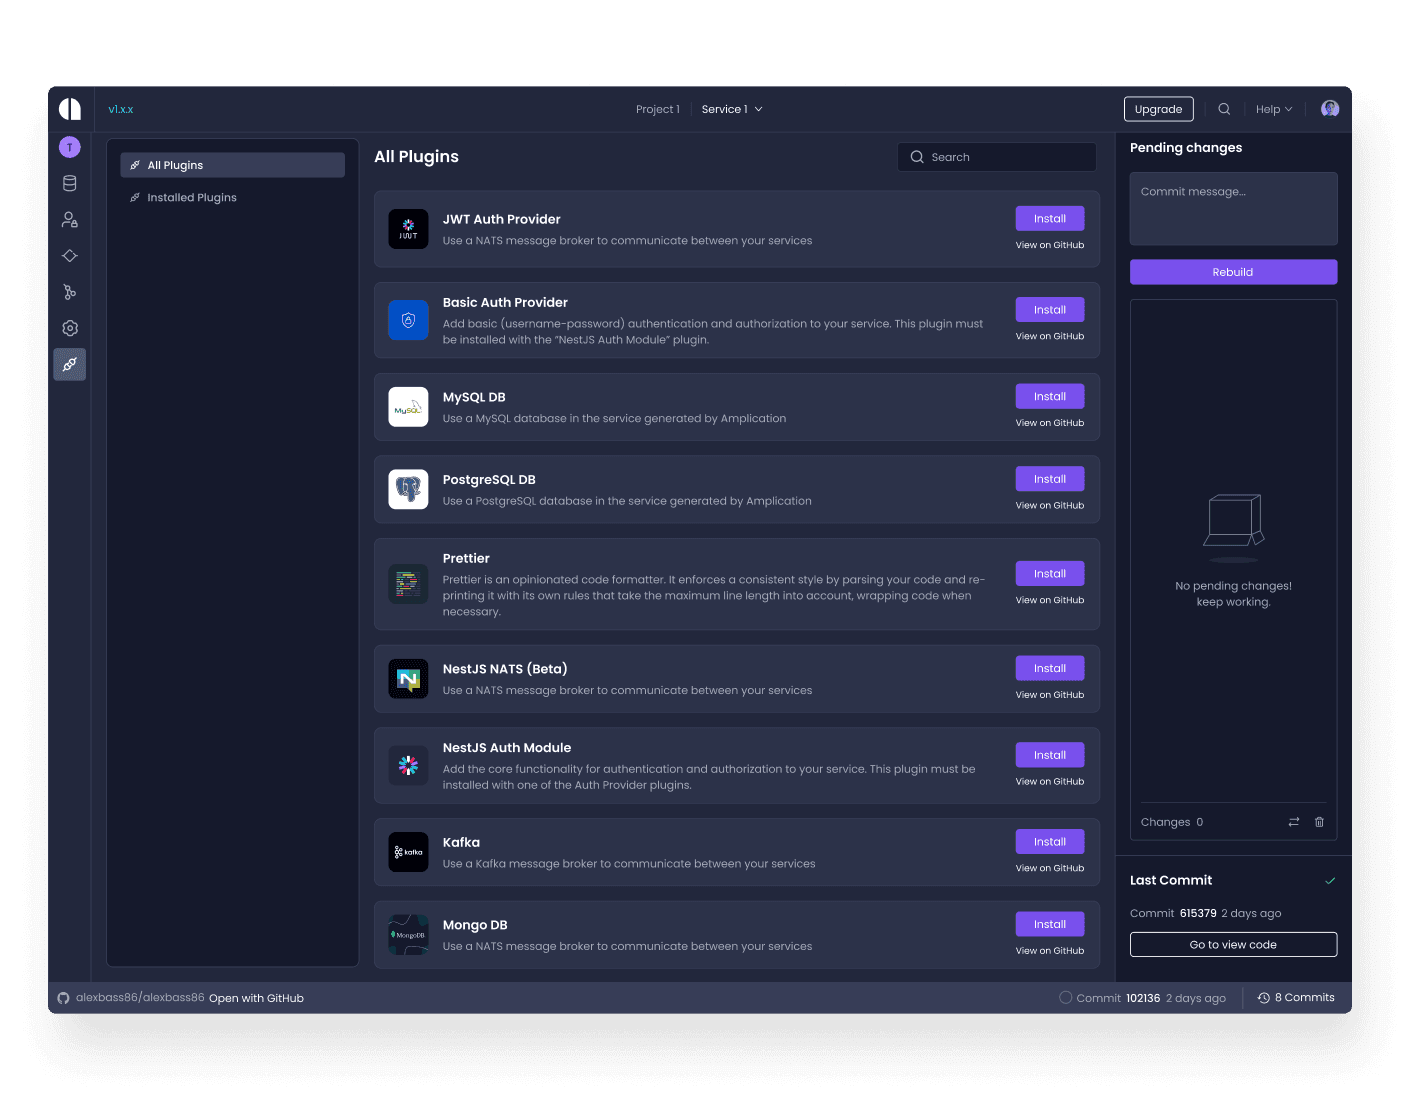
Task: View JWT Auth Provider on GitHub
Action: click(x=1050, y=245)
